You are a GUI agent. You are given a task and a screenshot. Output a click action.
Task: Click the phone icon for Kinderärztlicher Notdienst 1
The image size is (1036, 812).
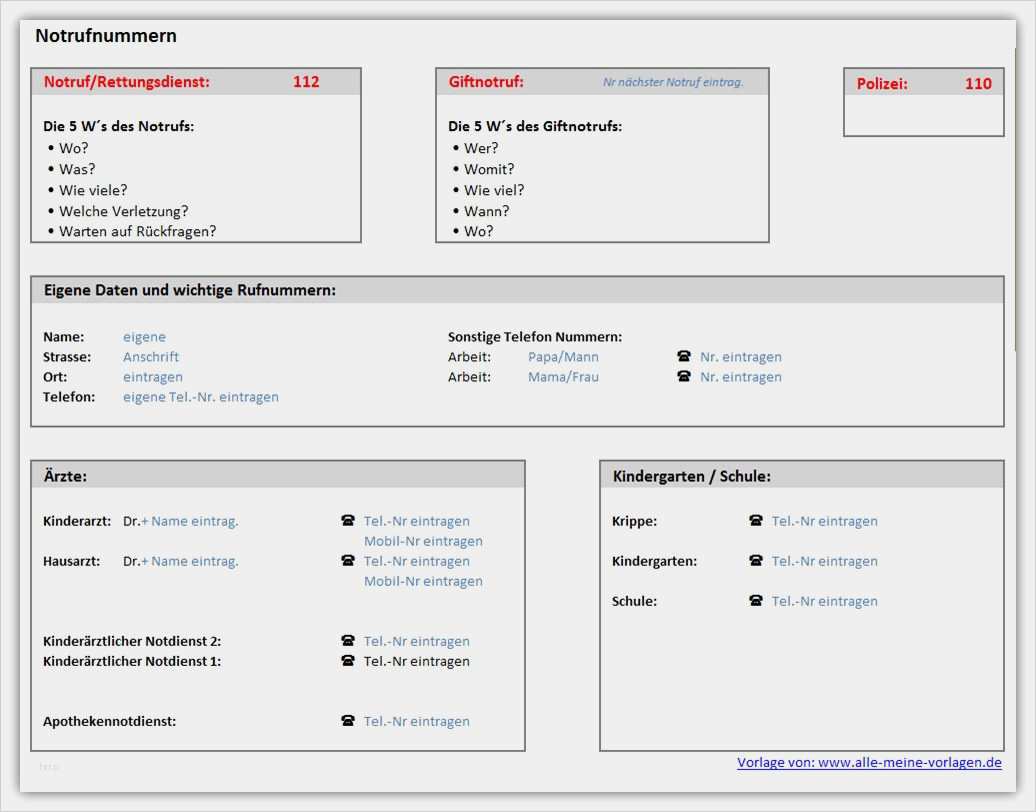pyautogui.click(x=348, y=661)
